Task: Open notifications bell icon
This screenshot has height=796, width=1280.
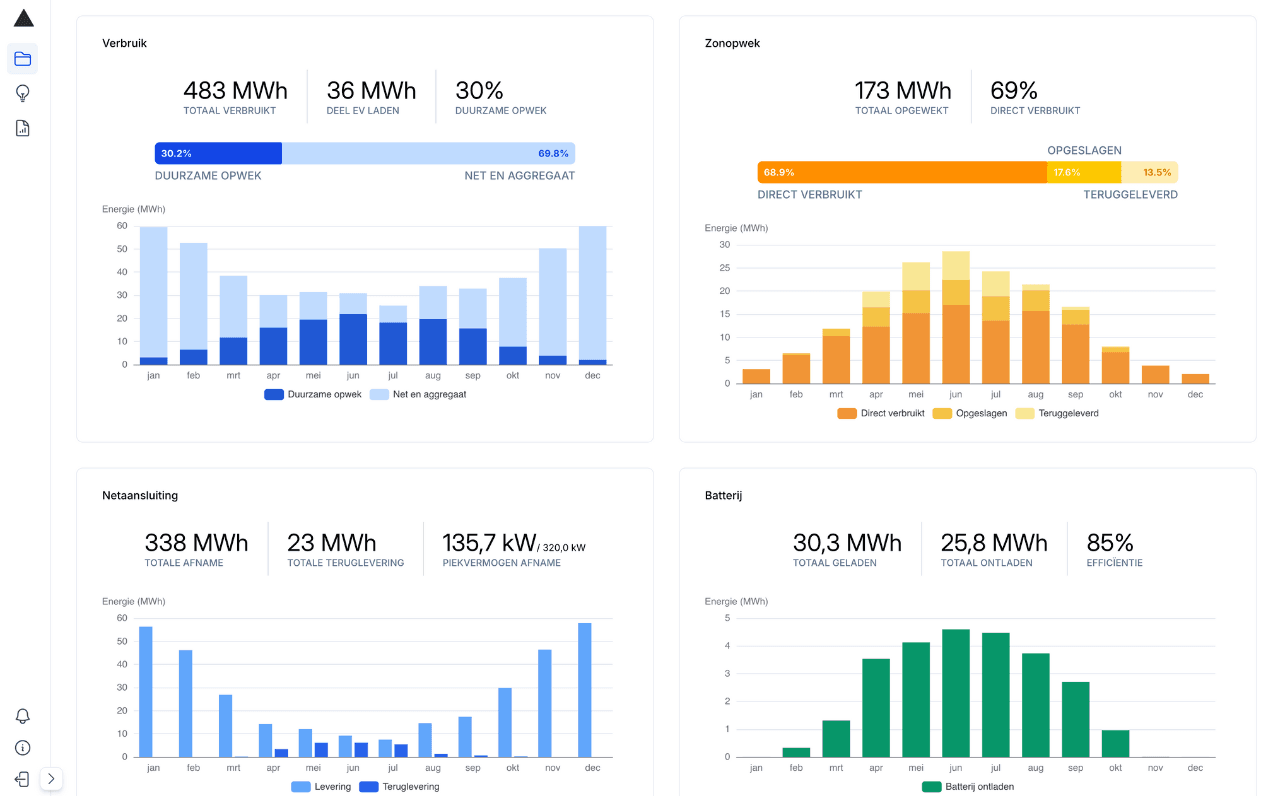Action: 23,716
